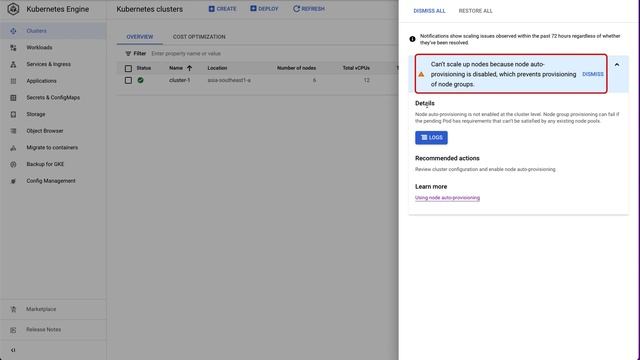Switch to the Cost Optimization tab
The width and height of the screenshot is (640, 360).
pos(199,37)
